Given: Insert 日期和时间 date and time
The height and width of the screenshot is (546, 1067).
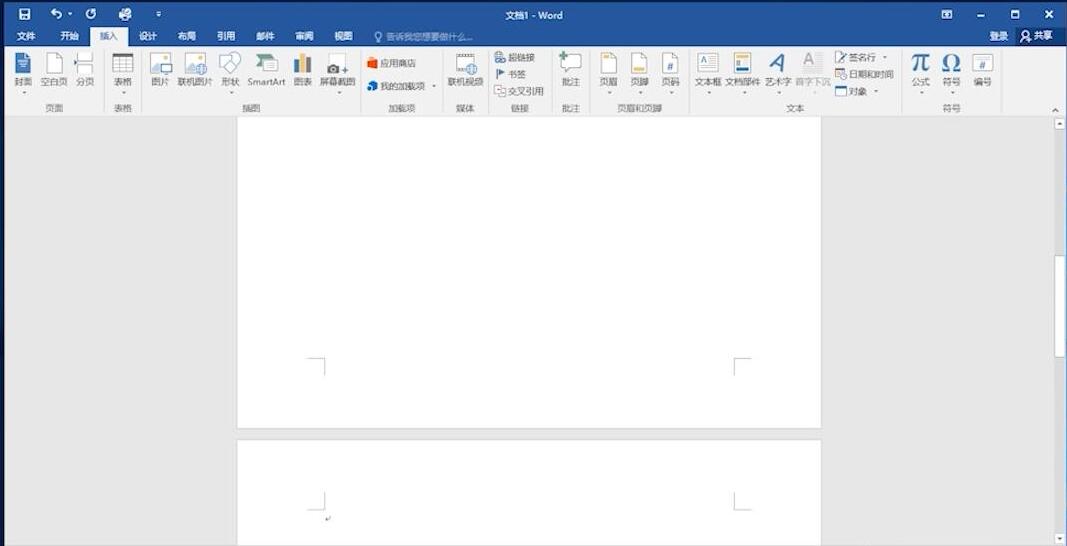Looking at the screenshot, I should click(x=864, y=74).
